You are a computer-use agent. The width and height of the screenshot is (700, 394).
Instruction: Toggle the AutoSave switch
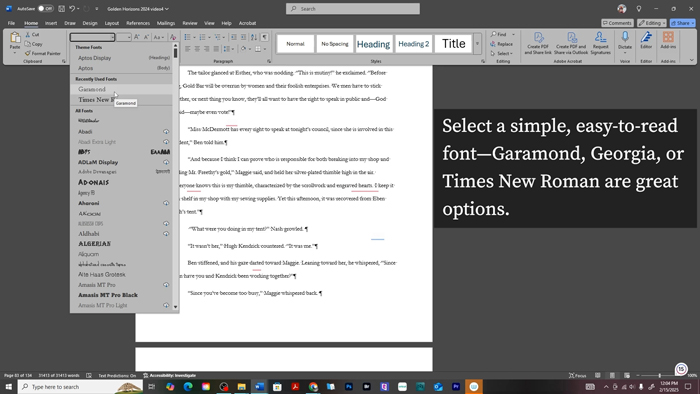click(x=45, y=8)
